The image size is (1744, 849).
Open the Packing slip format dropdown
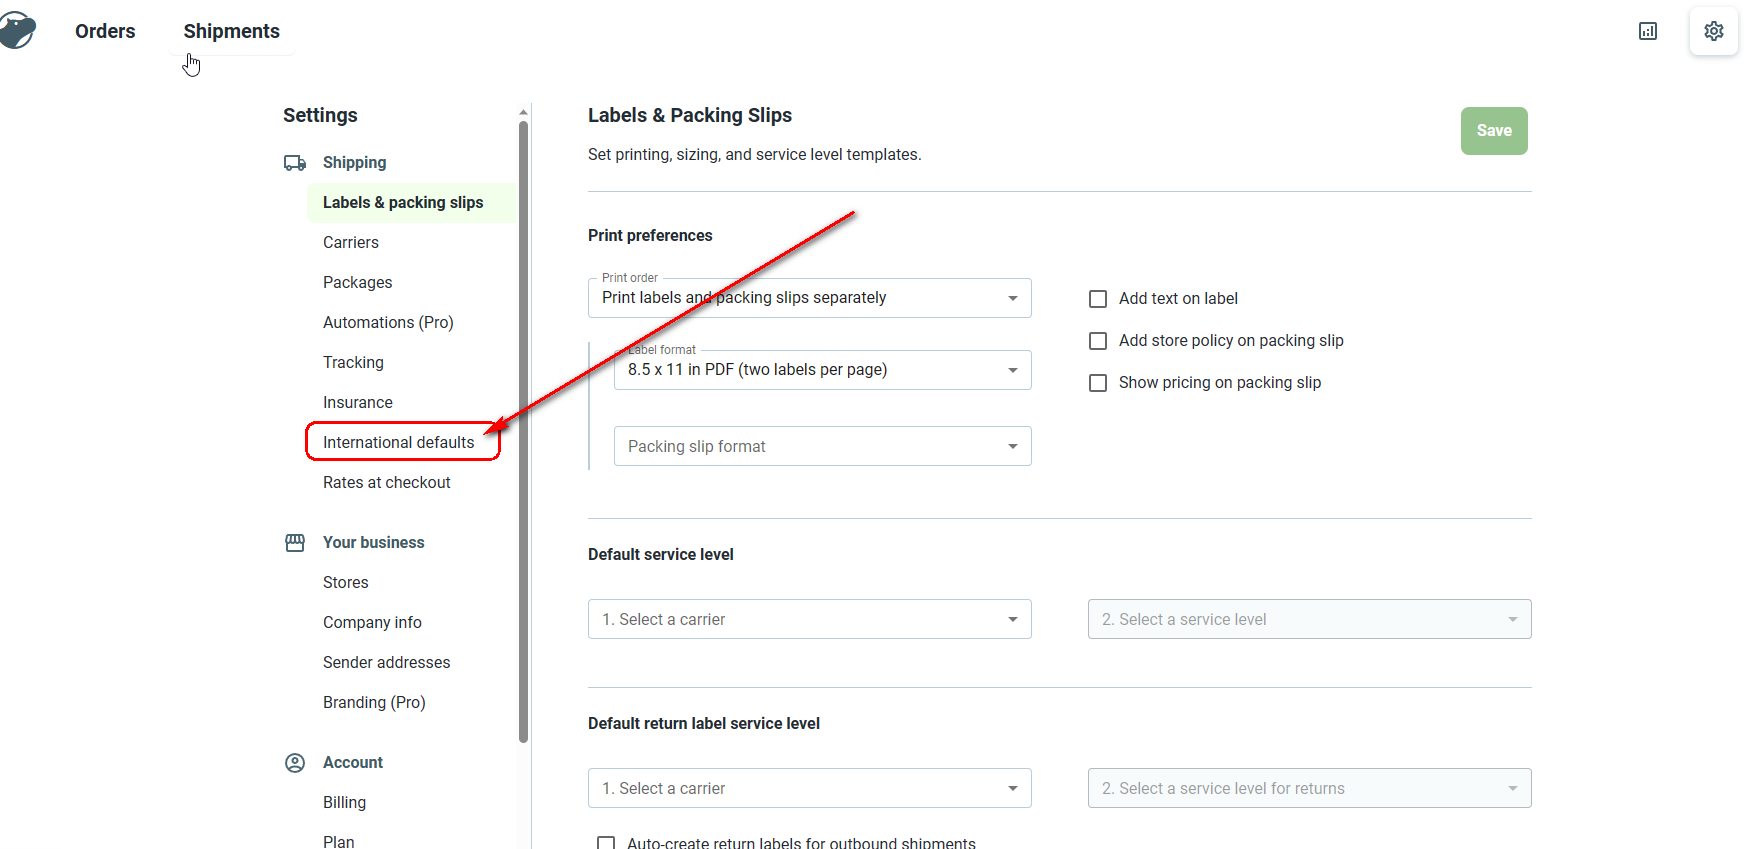pyautogui.click(x=822, y=446)
